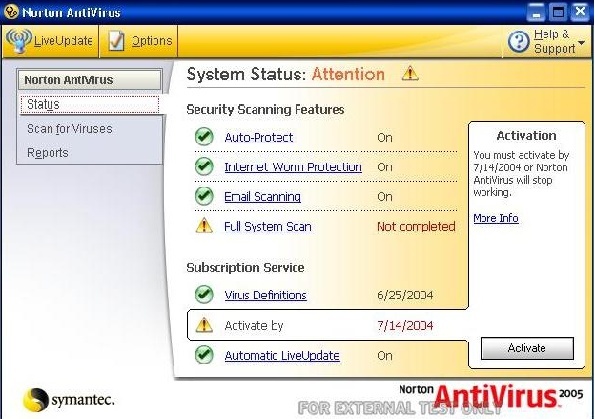Image resolution: width=595 pixels, height=419 pixels.
Task: Click the green check beside Email Scanning
Action: [x=204, y=196]
